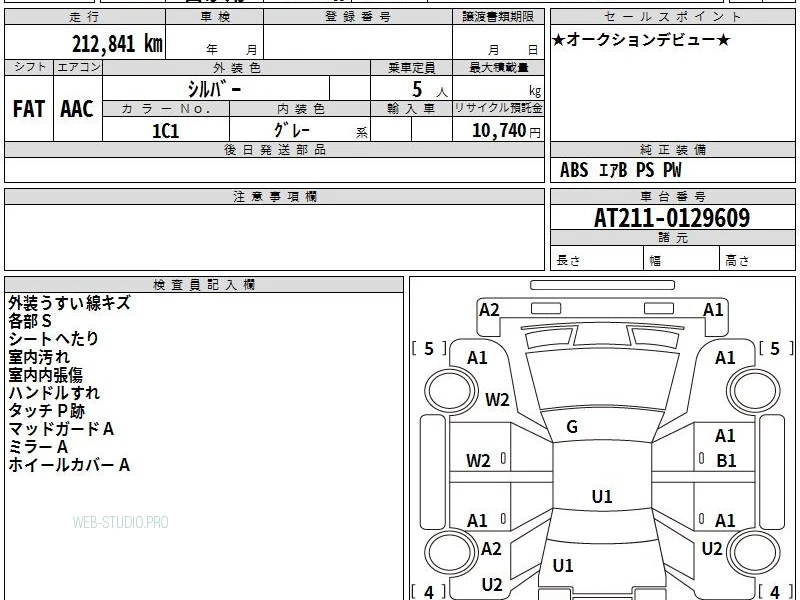The width and height of the screenshot is (800, 600).
Task: Click the 最大積載量 header
Action: point(498,68)
